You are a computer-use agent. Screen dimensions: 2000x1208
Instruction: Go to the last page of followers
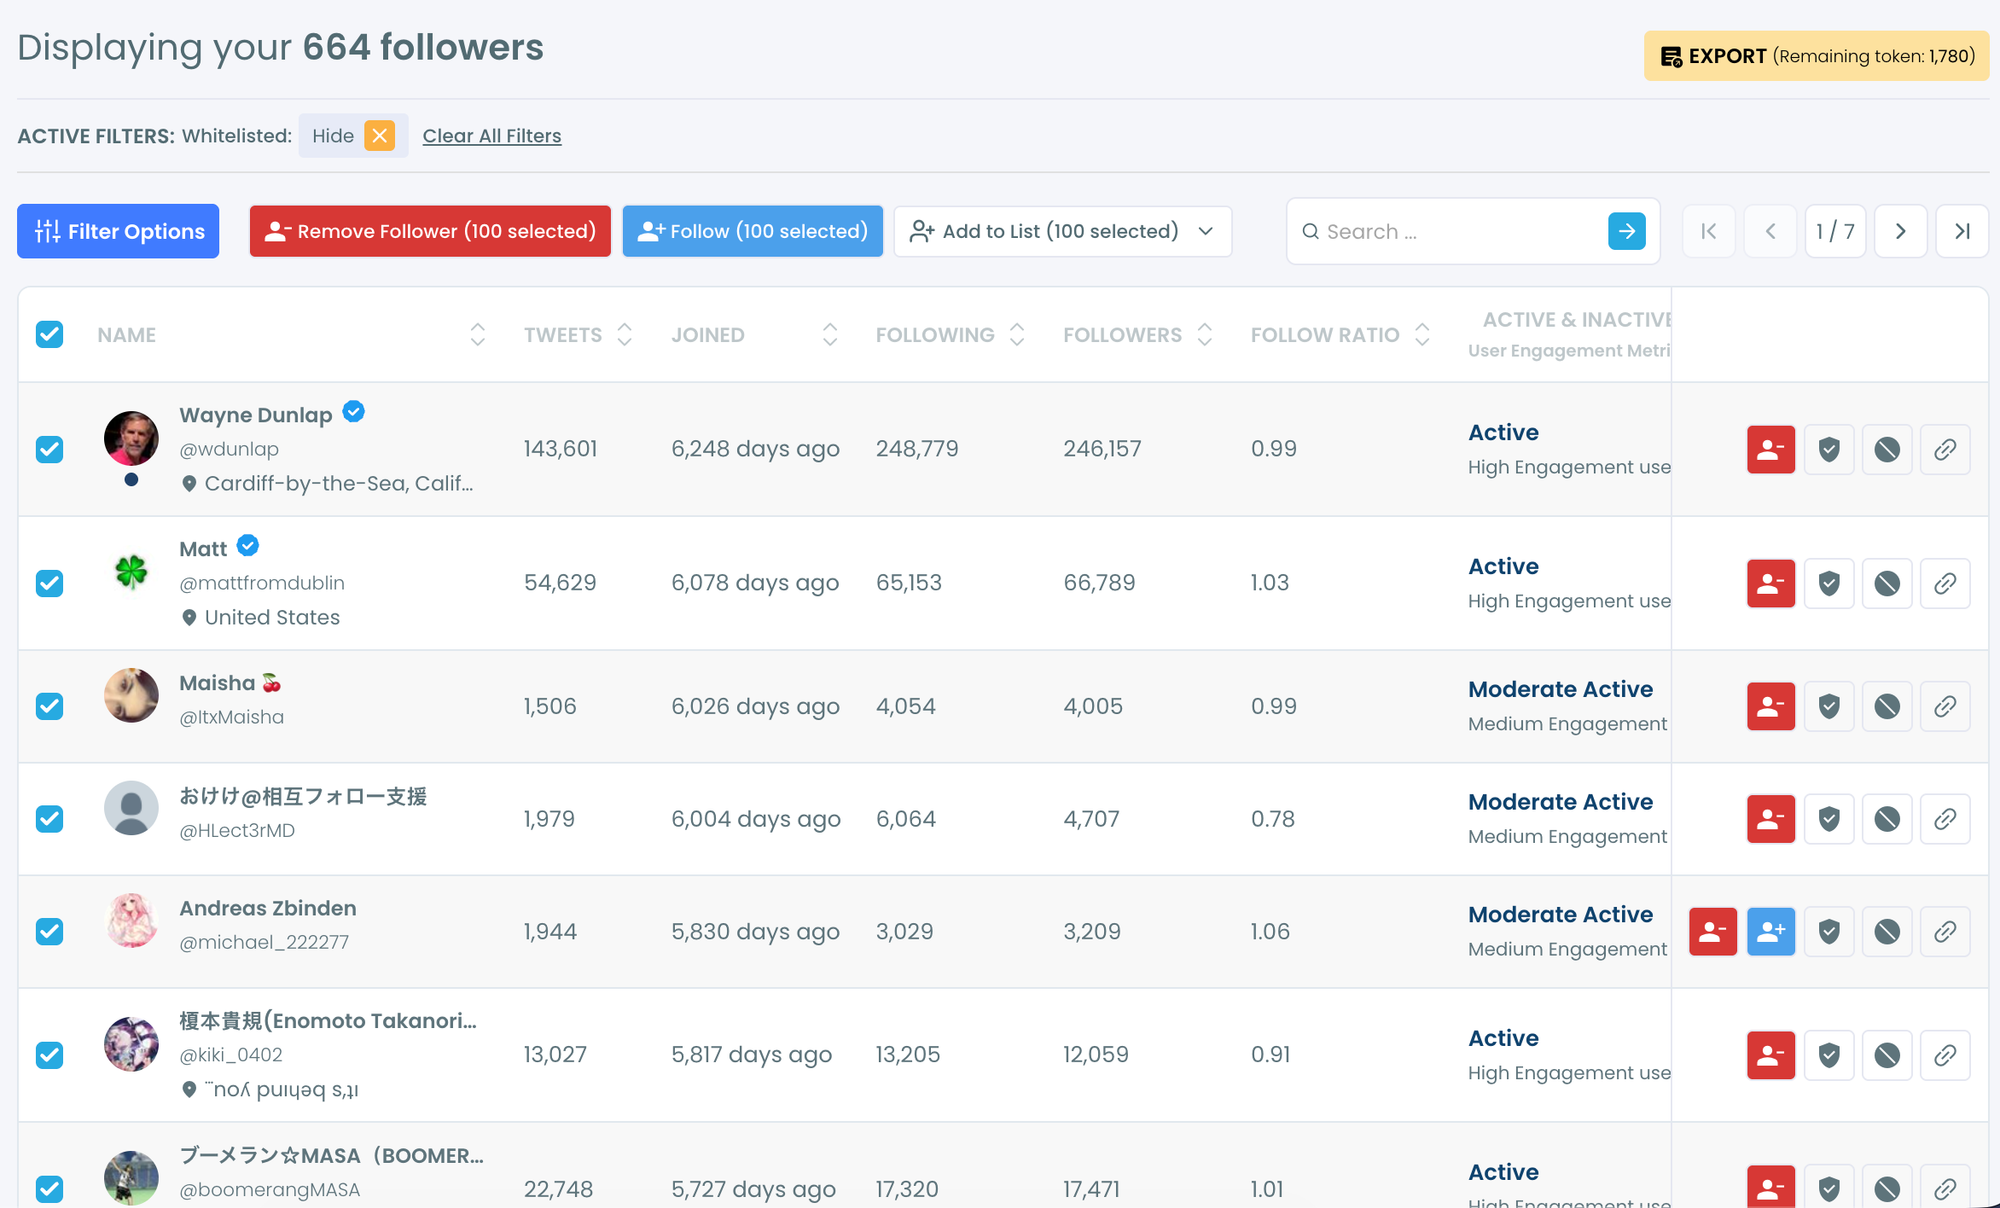click(1961, 231)
